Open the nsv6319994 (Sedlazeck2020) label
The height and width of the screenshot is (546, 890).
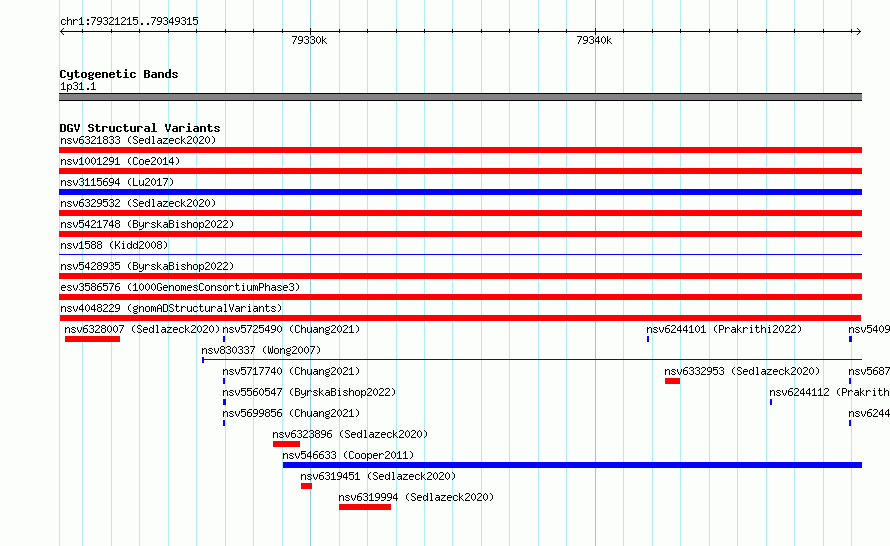[x=416, y=497]
